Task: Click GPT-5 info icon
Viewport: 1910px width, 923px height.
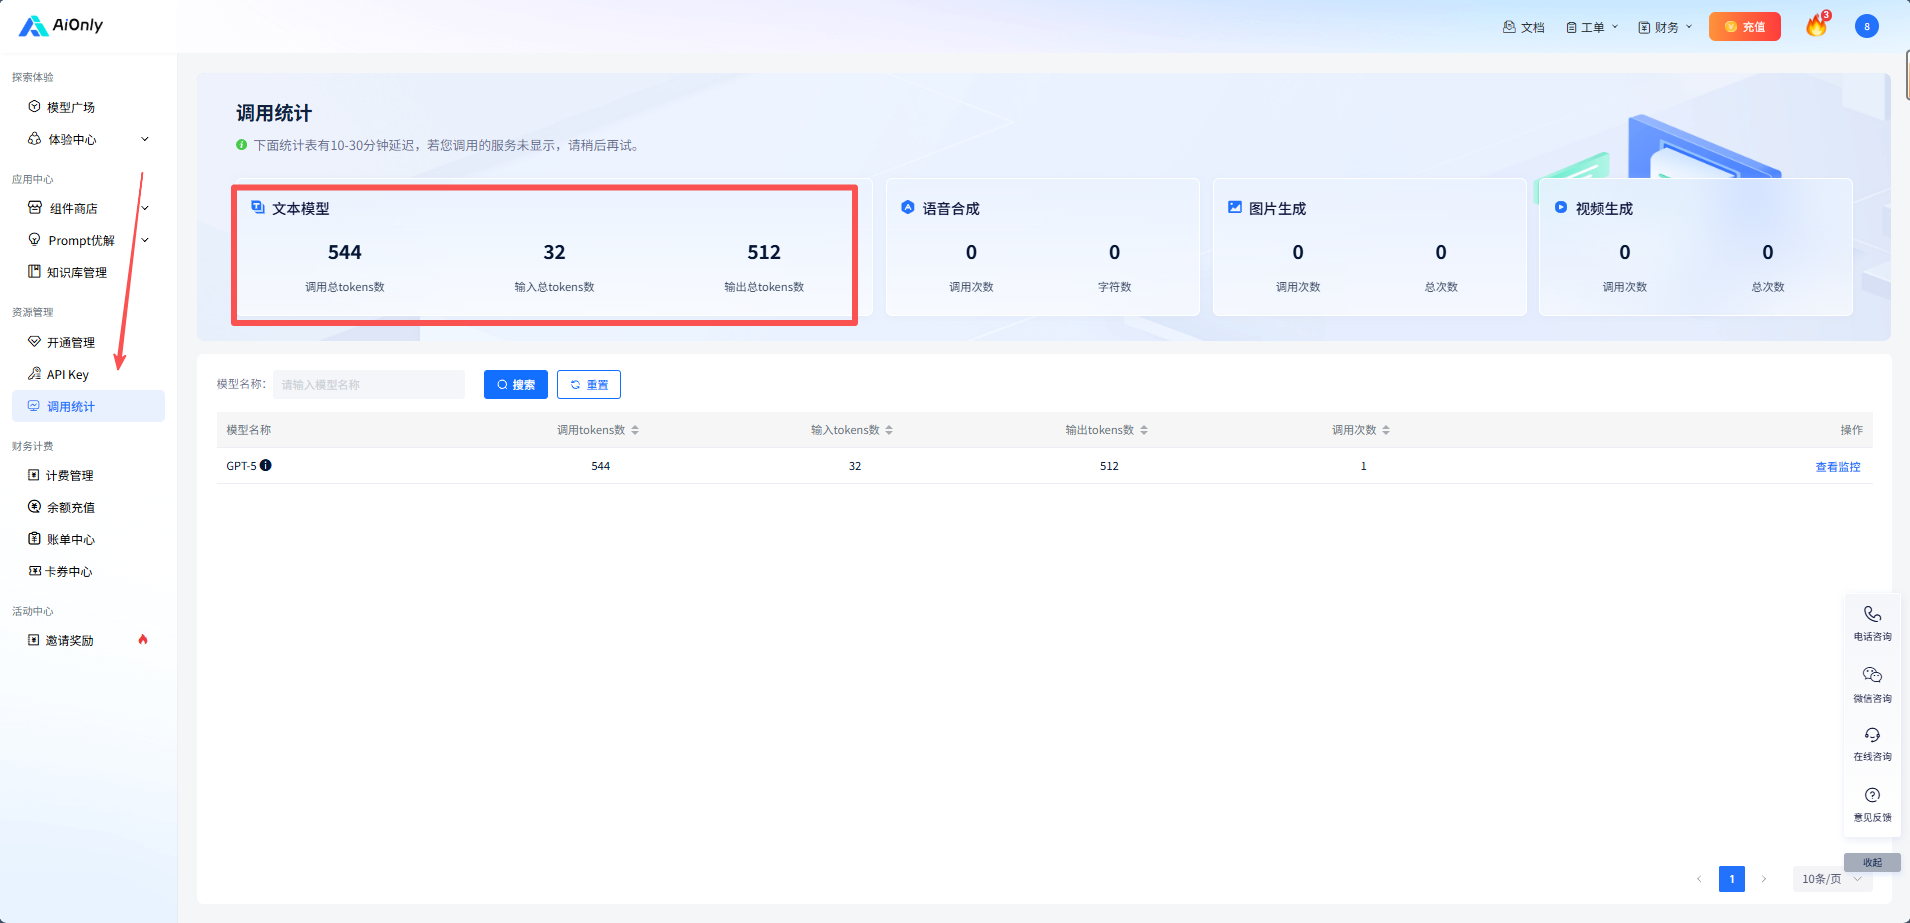Action: (266, 465)
